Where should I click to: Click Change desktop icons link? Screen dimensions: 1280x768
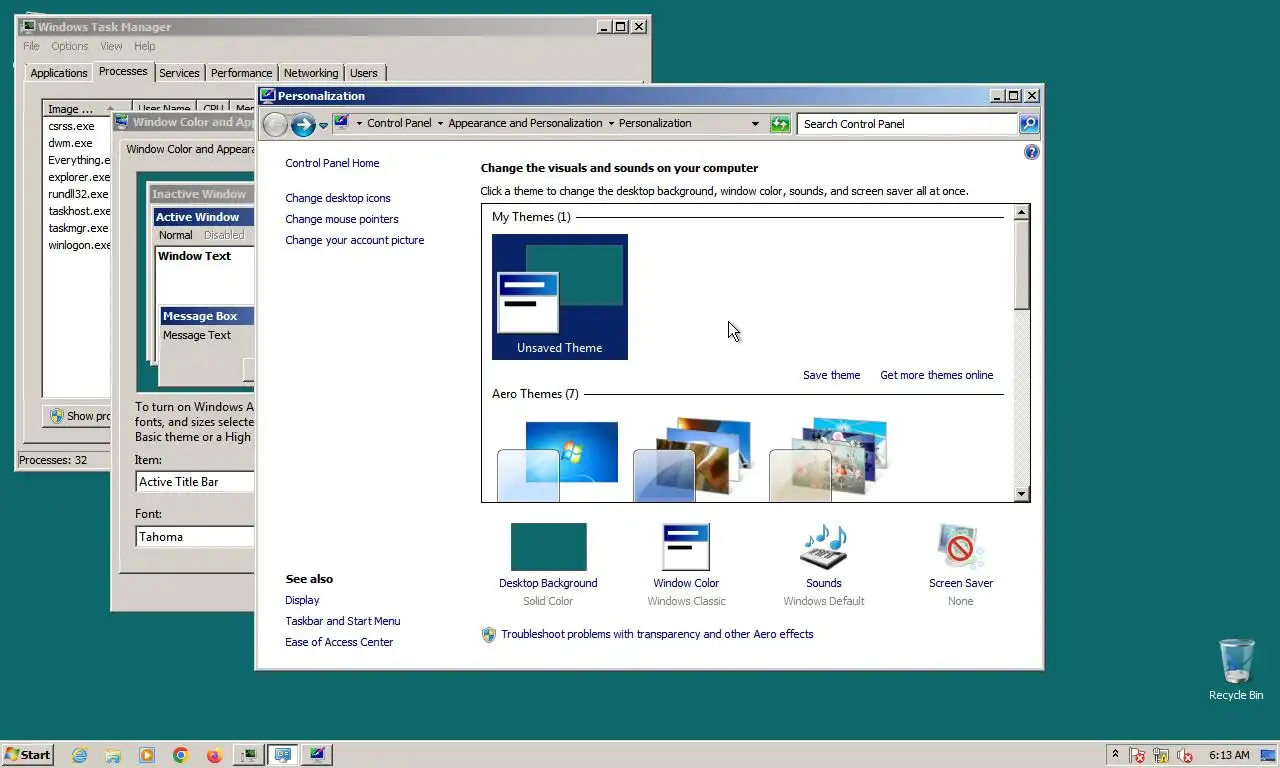[338, 198]
